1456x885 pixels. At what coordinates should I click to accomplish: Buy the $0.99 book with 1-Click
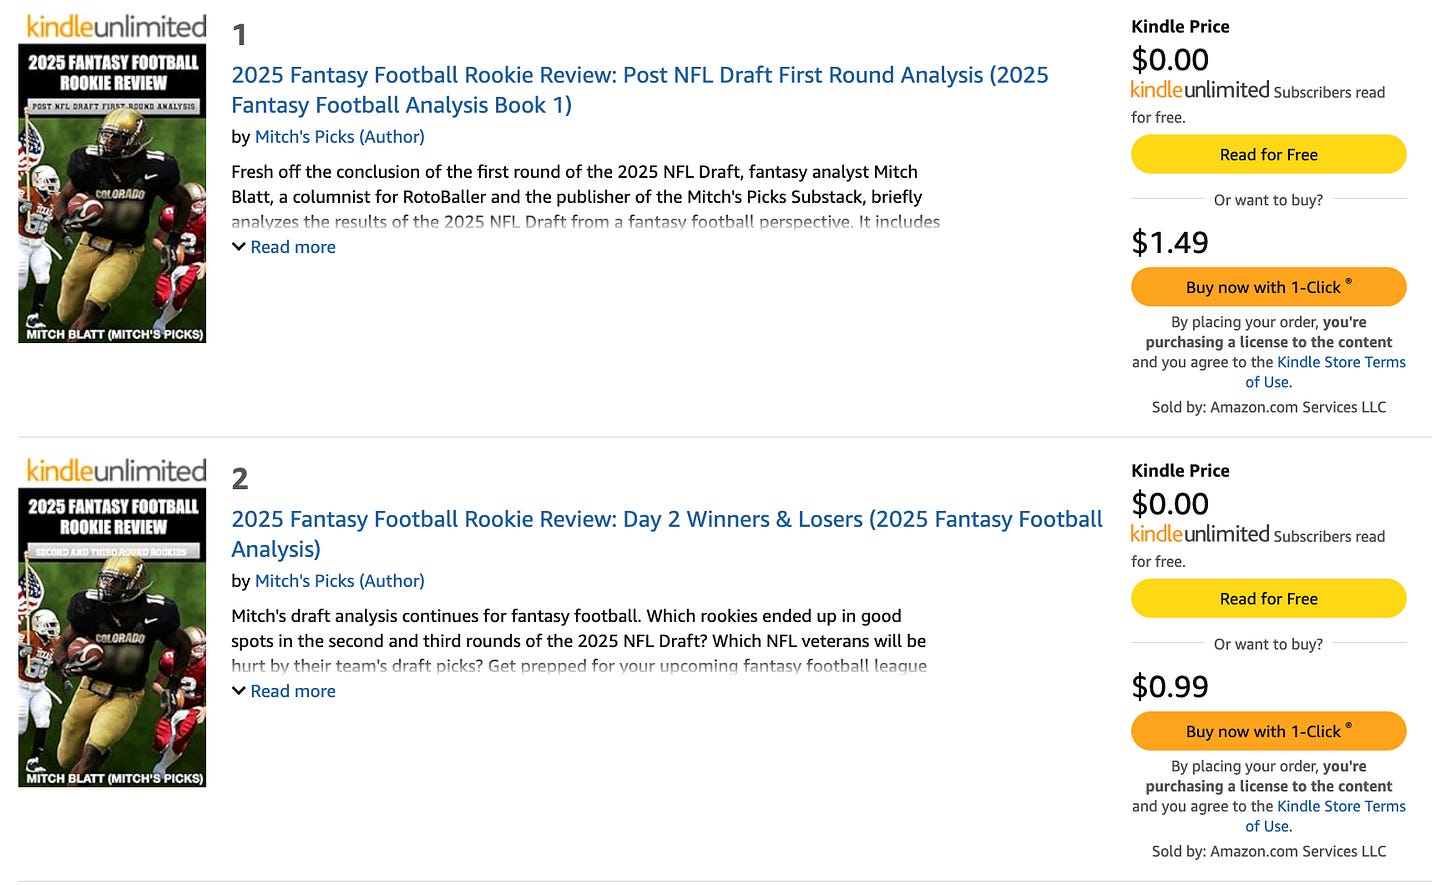pos(1268,731)
